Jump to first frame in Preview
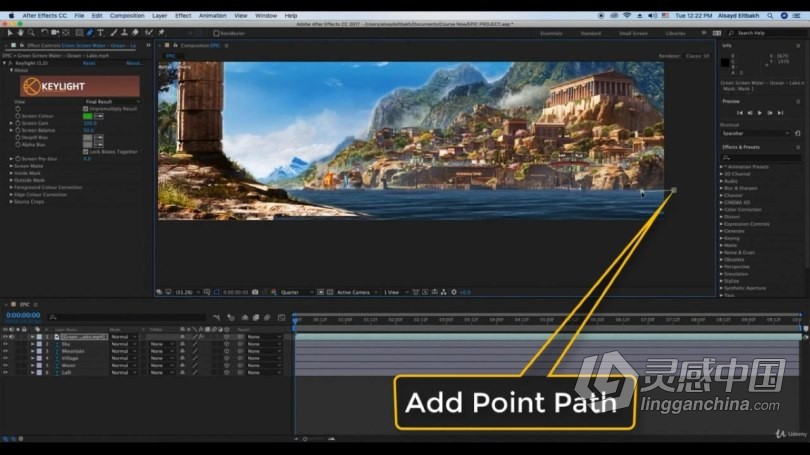The width and height of the screenshot is (810, 455). (x=740, y=113)
